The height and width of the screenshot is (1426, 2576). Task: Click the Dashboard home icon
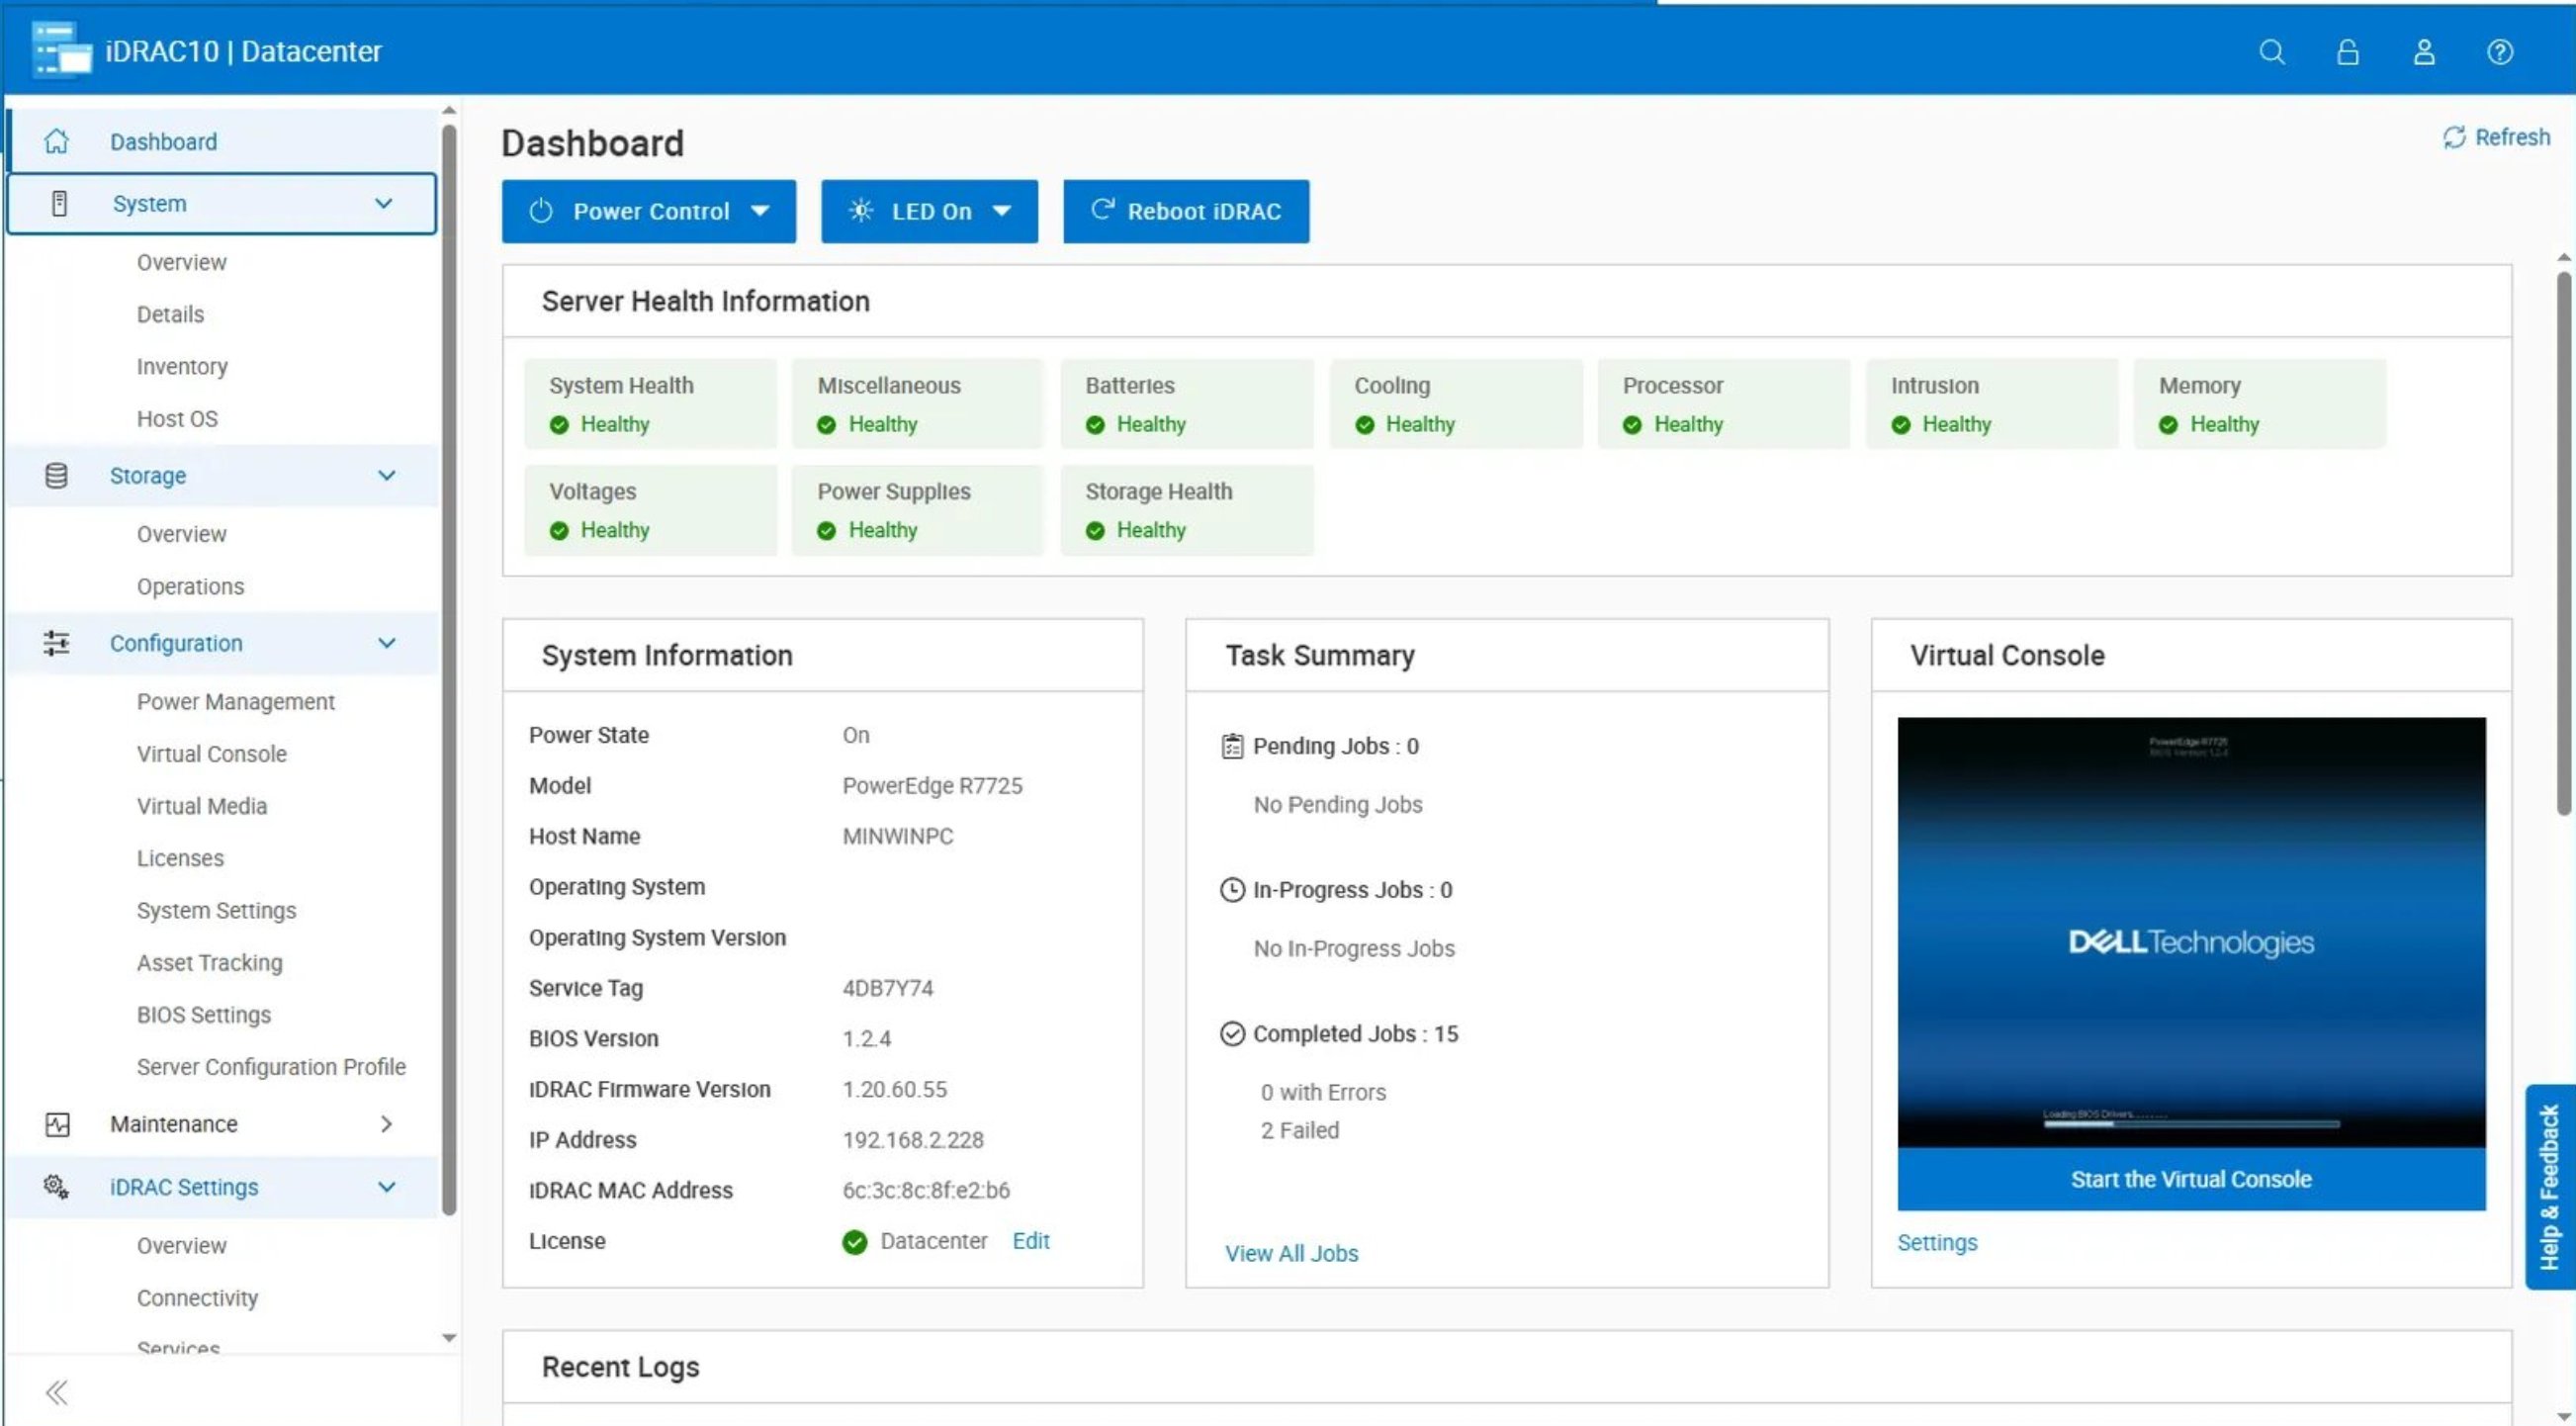click(57, 141)
